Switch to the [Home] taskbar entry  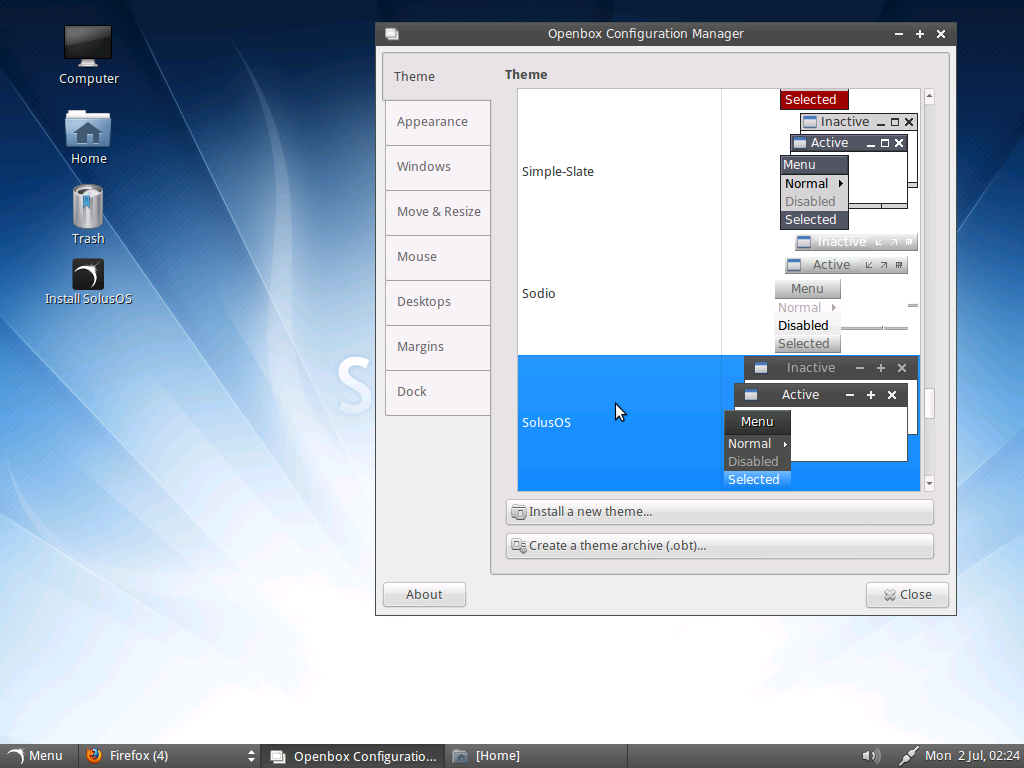pos(536,756)
